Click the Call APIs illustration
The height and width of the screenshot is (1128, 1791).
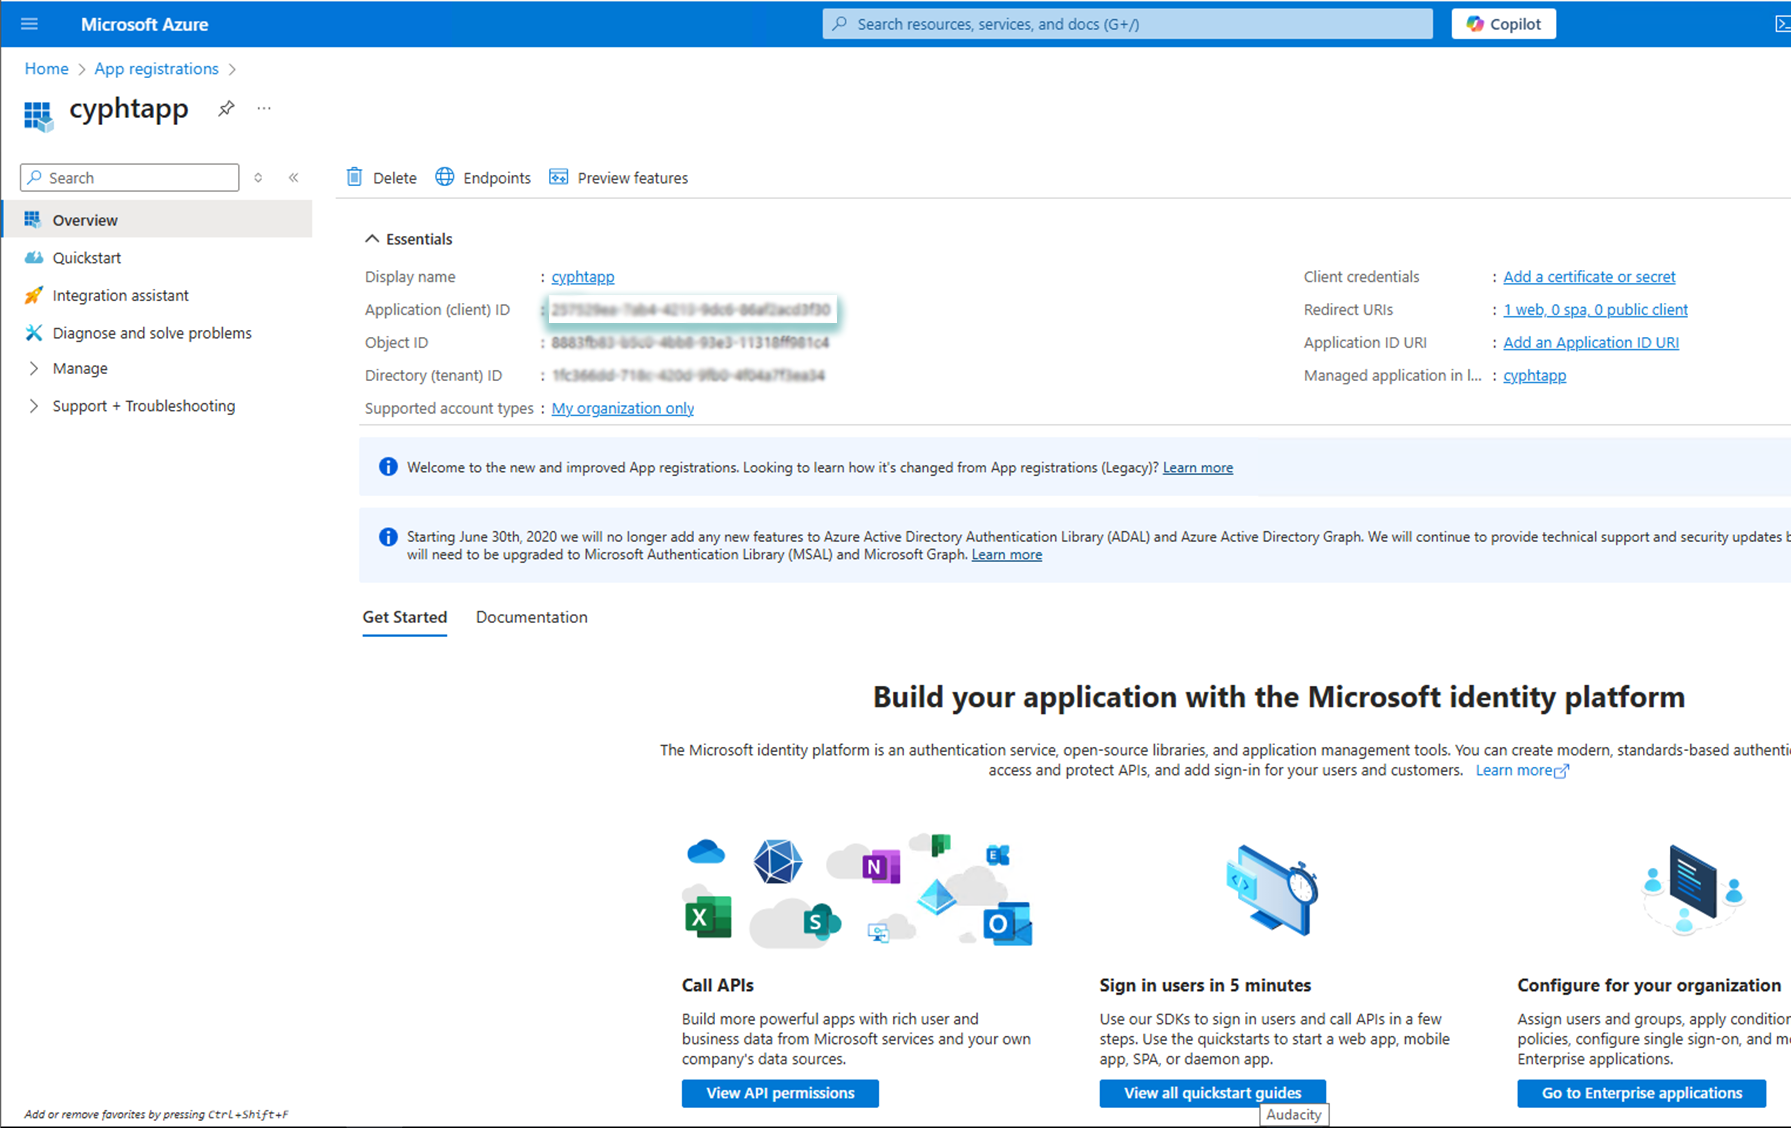pyautogui.click(x=856, y=890)
